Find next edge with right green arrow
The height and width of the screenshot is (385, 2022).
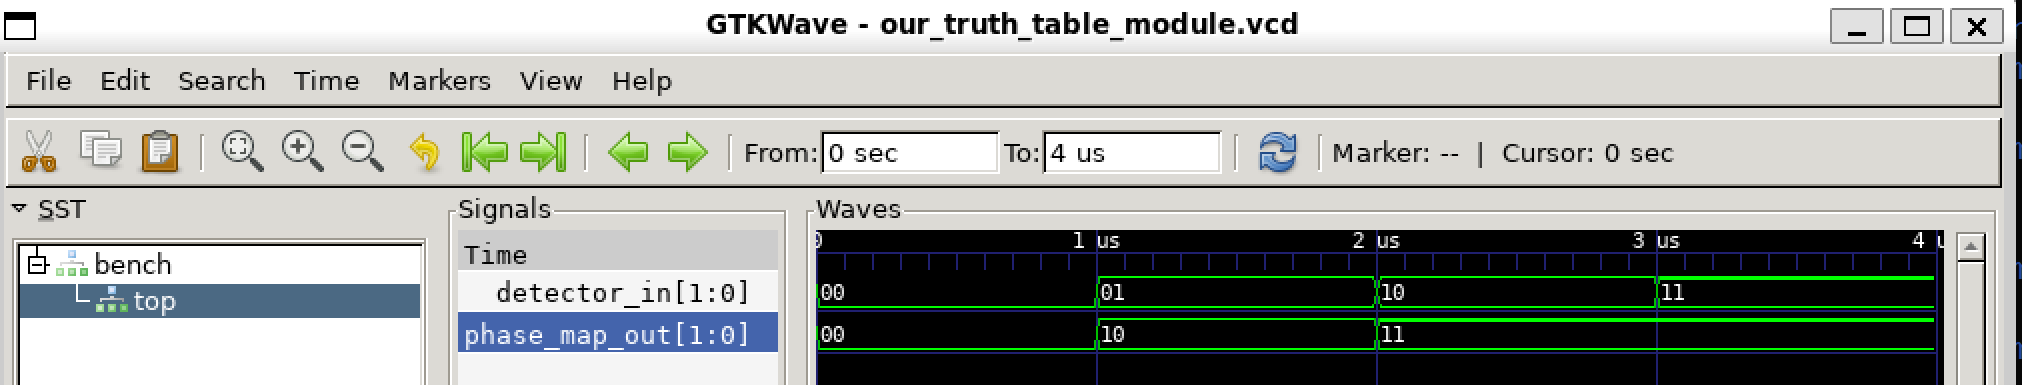click(687, 153)
